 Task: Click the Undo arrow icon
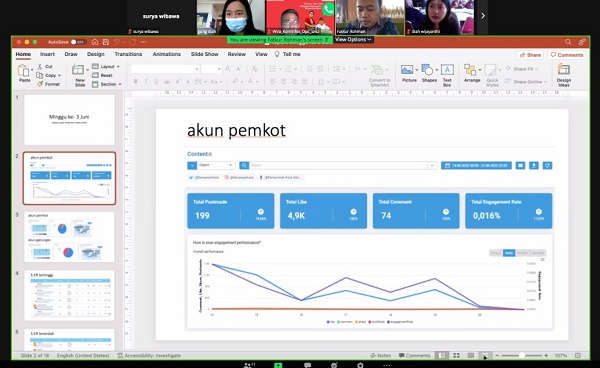pos(117,42)
